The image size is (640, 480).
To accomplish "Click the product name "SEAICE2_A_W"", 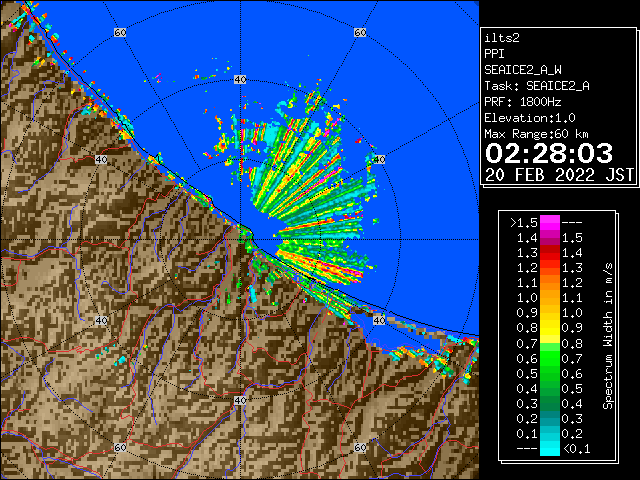I will 522,70.
